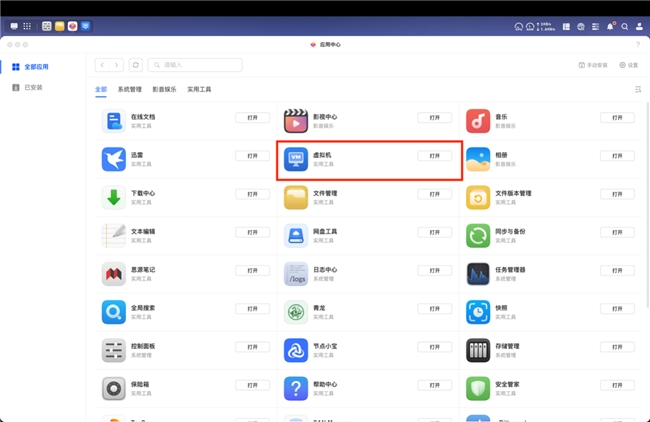The height and width of the screenshot is (422, 650).
Task: Click the CPU usage indicator in top bar
Action: [x=519, y=27]
